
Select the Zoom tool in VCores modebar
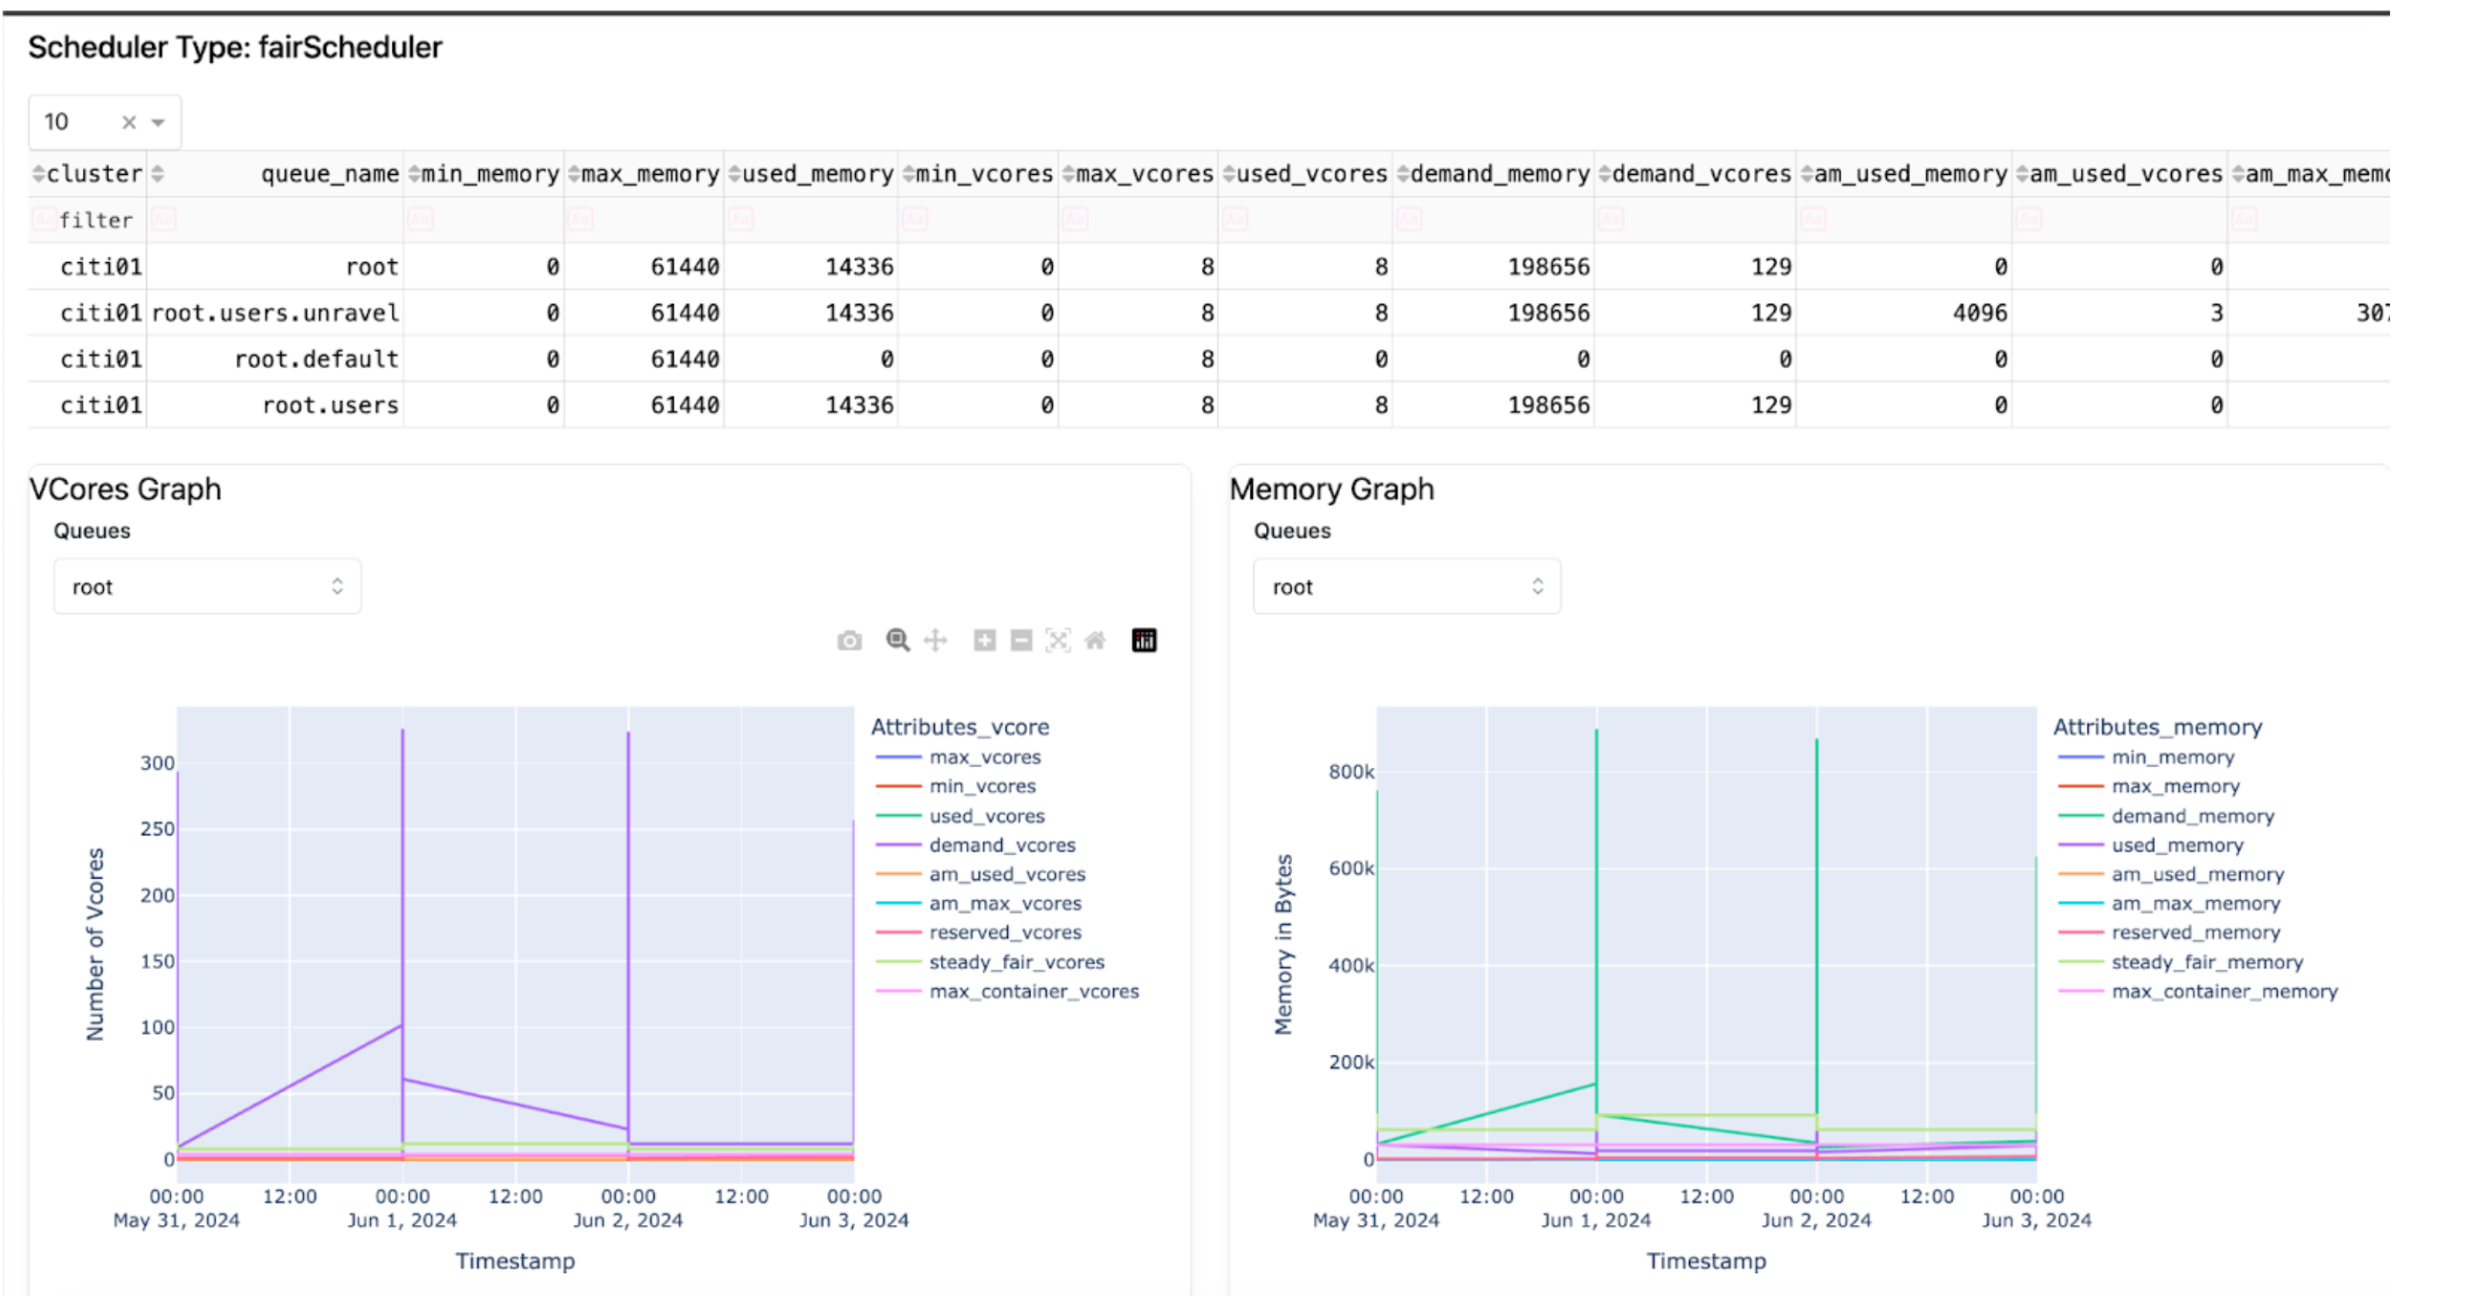tap(898, 640)
